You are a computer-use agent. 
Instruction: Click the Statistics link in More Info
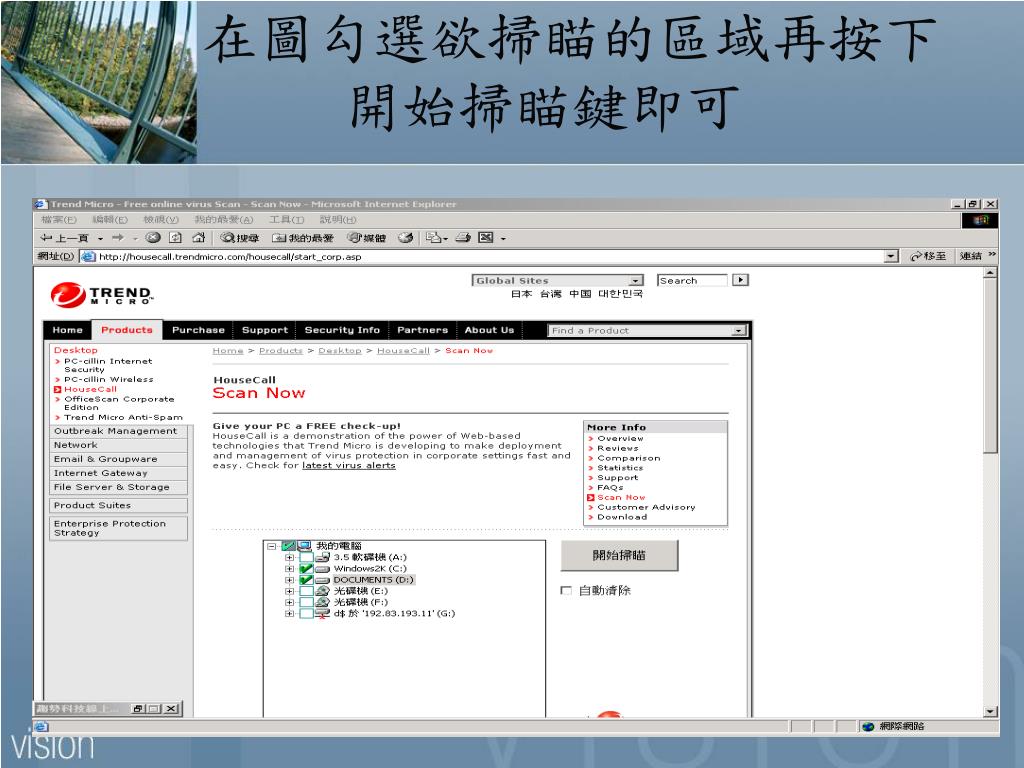620,468
